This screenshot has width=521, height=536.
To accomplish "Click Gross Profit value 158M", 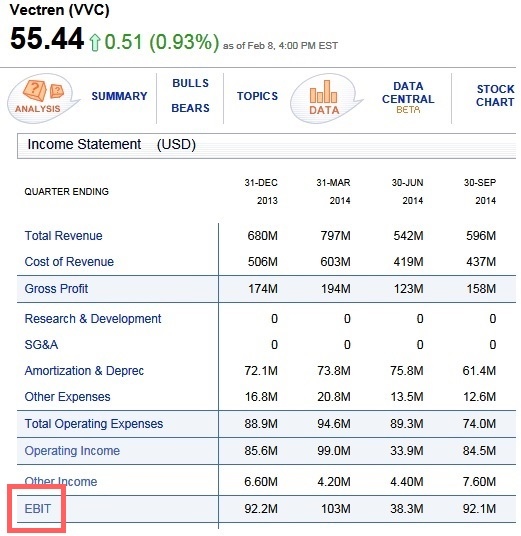I will pos(481,289).
